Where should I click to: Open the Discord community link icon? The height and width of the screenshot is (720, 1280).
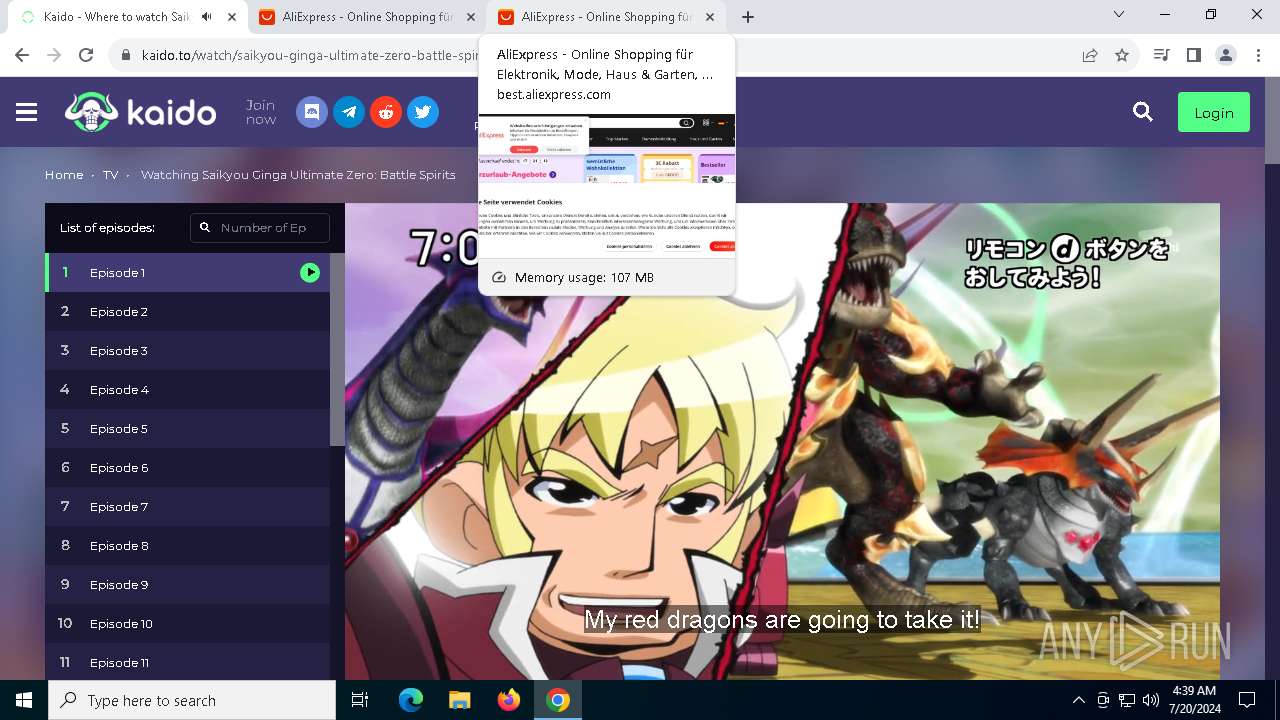coord(312,112)
